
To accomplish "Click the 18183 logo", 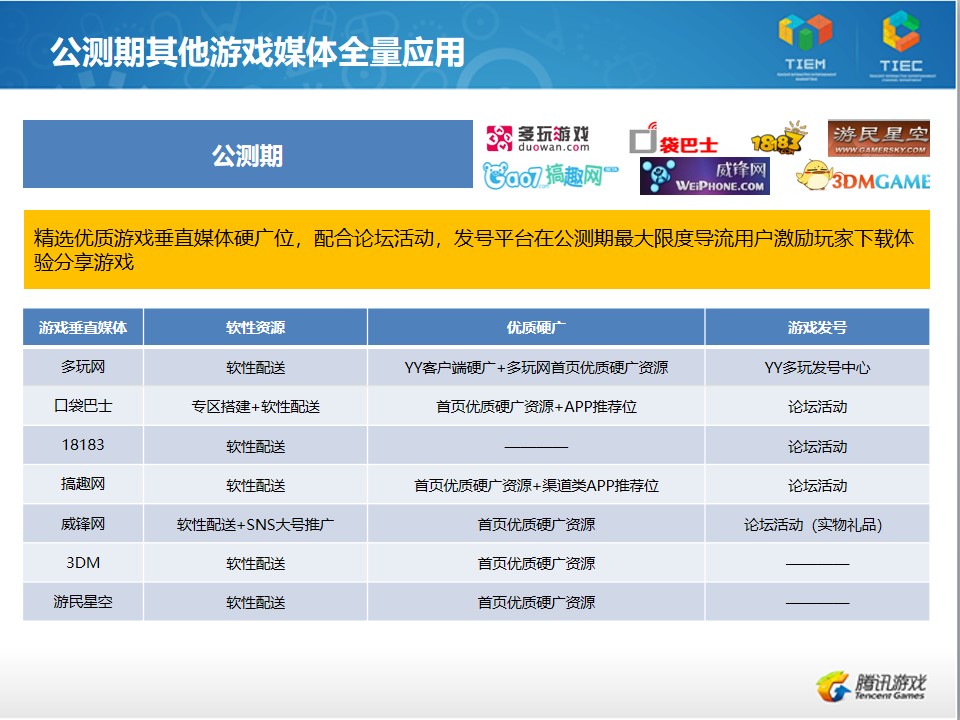I will [779, 138].
